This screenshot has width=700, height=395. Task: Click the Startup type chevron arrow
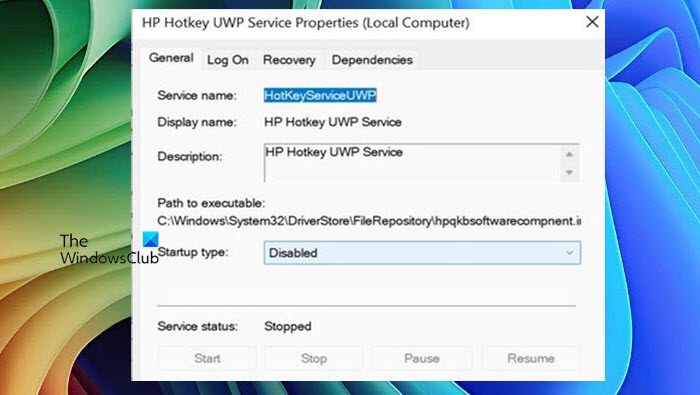569,253
